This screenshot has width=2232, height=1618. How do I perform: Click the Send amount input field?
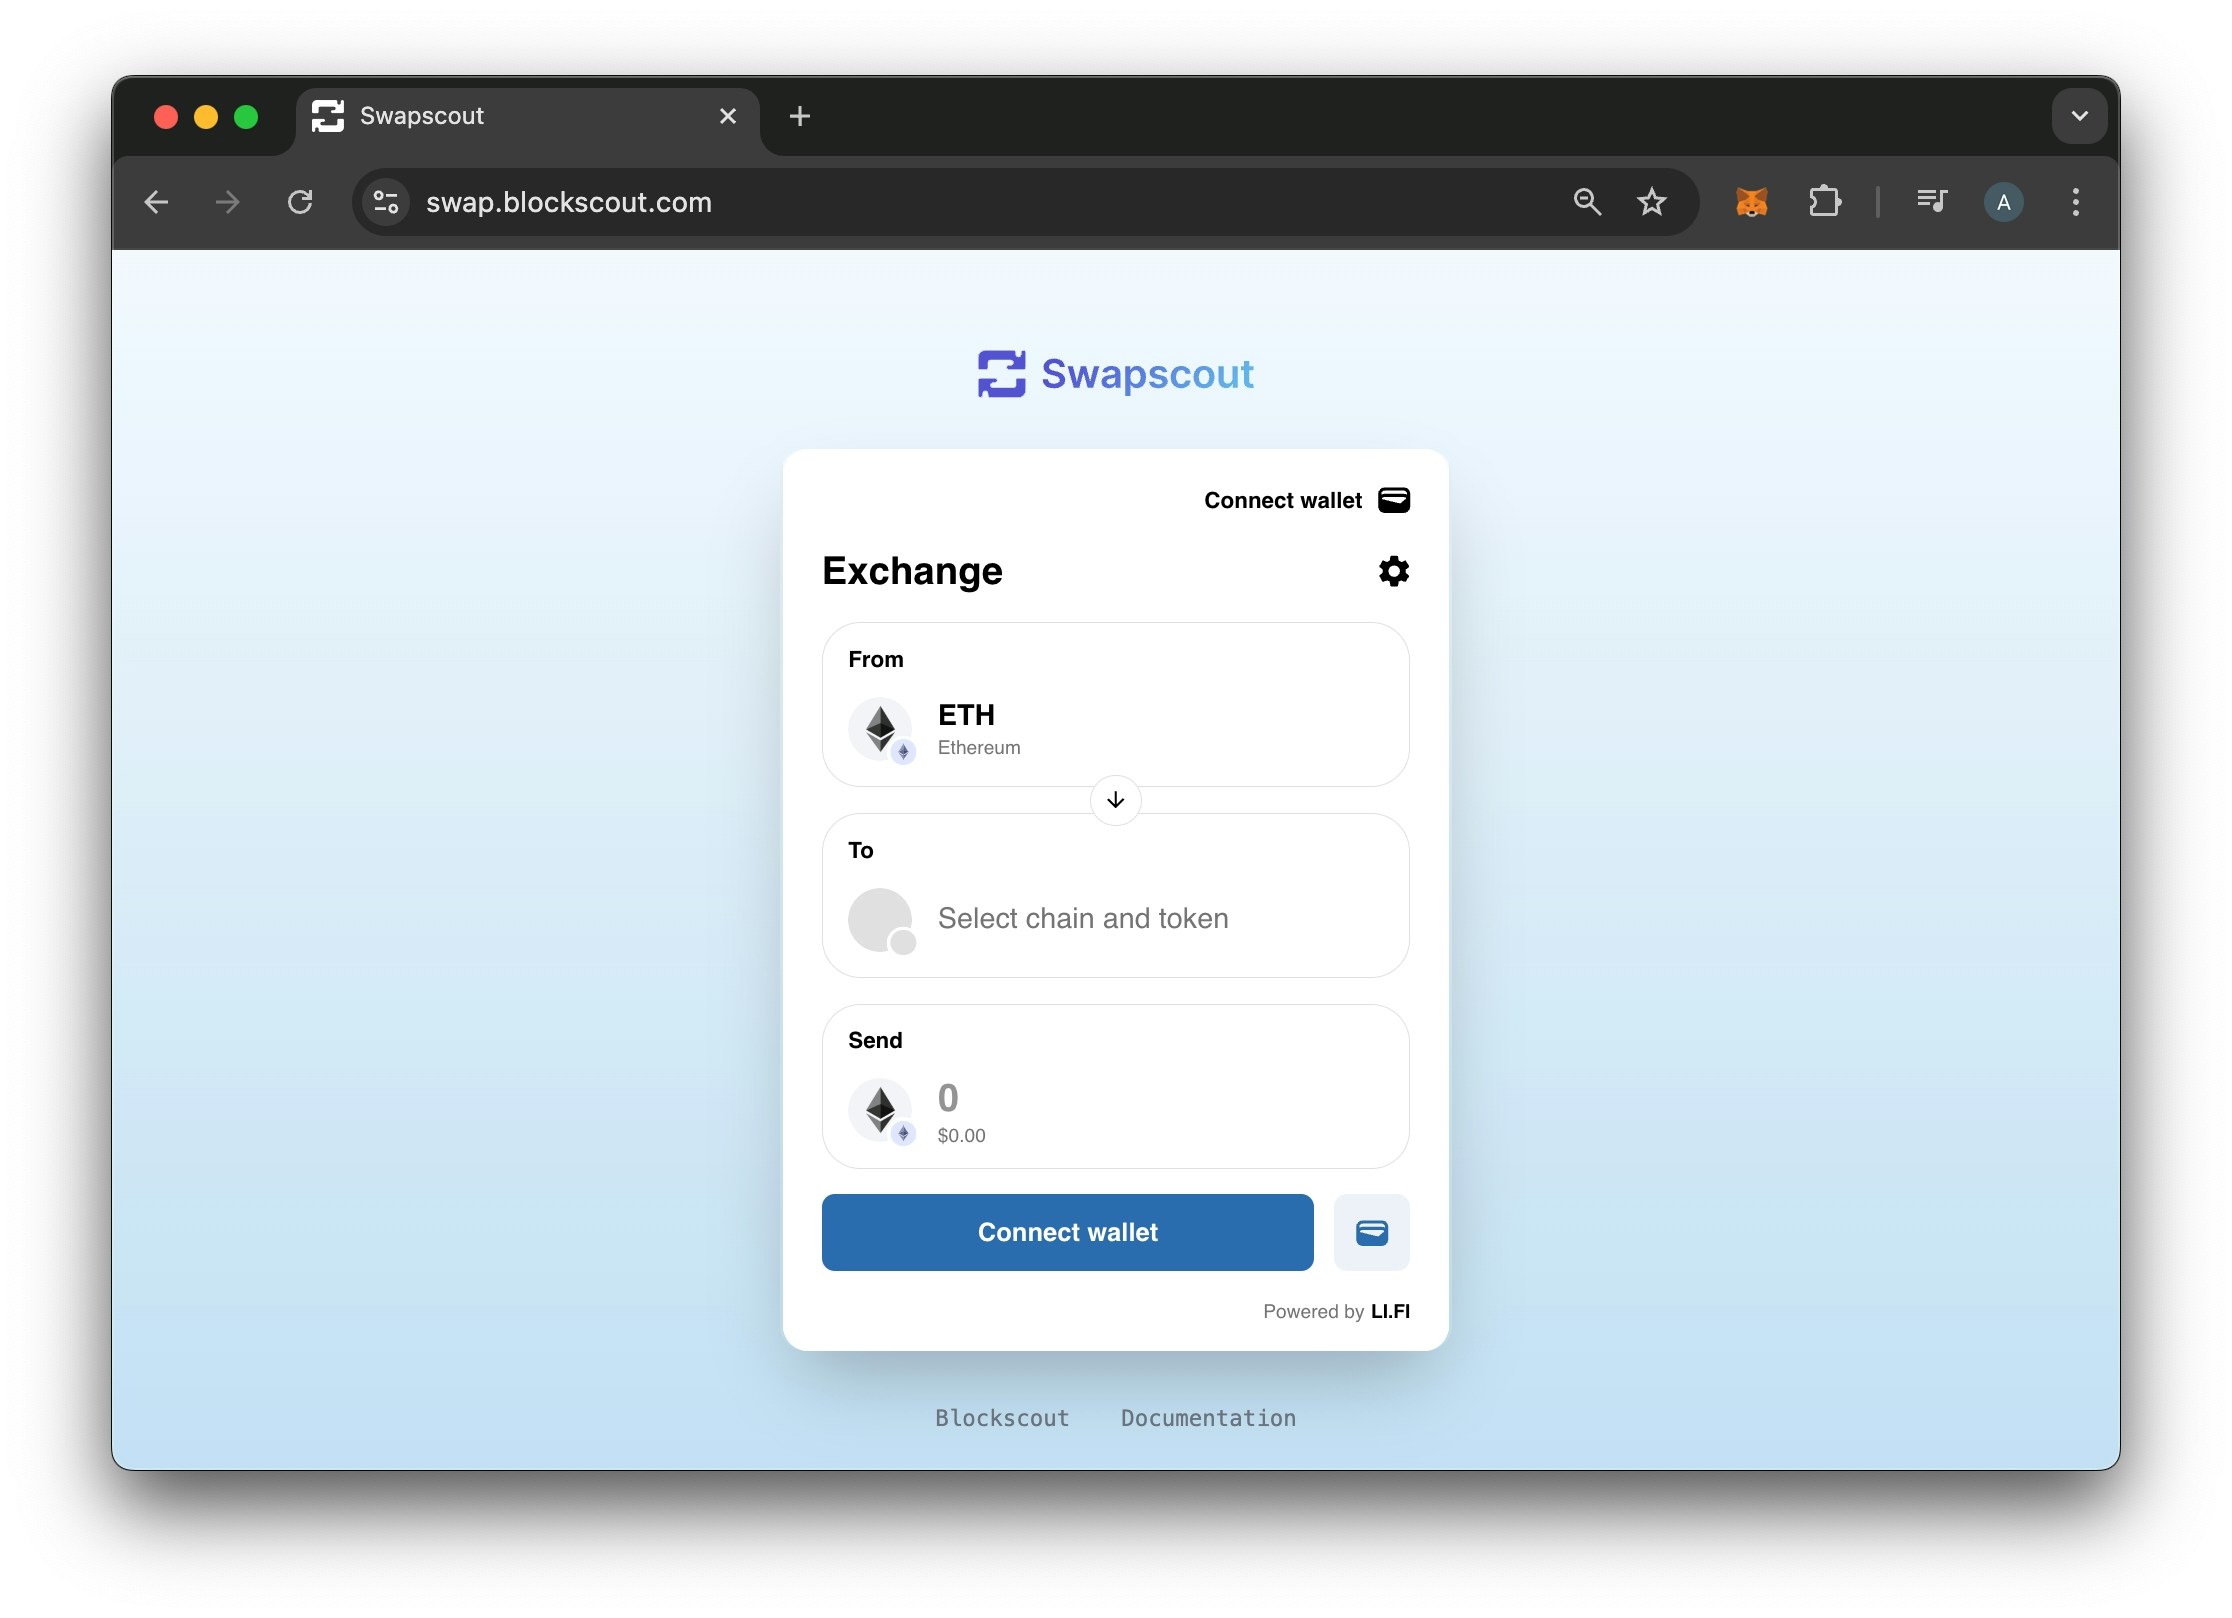(x=1116, y=1087)
